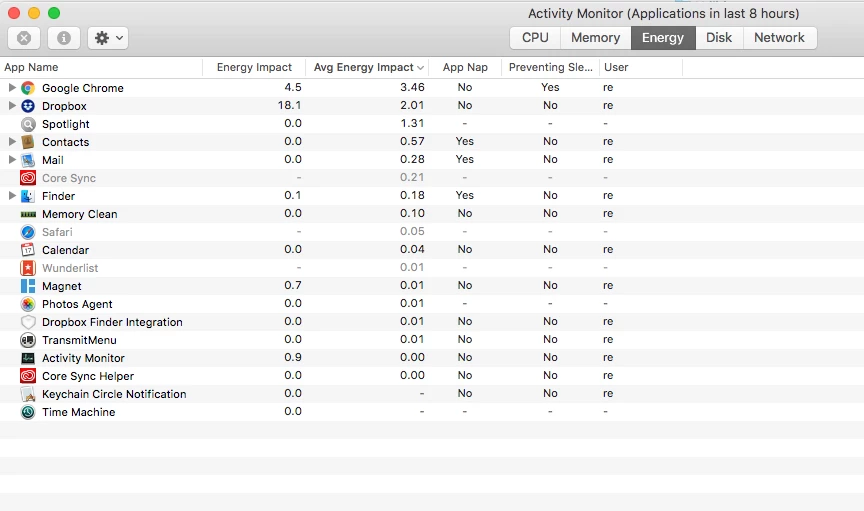Click Chrome's Yes preventing sleep value
Screen dimensions: 864x511
(550, 87)
